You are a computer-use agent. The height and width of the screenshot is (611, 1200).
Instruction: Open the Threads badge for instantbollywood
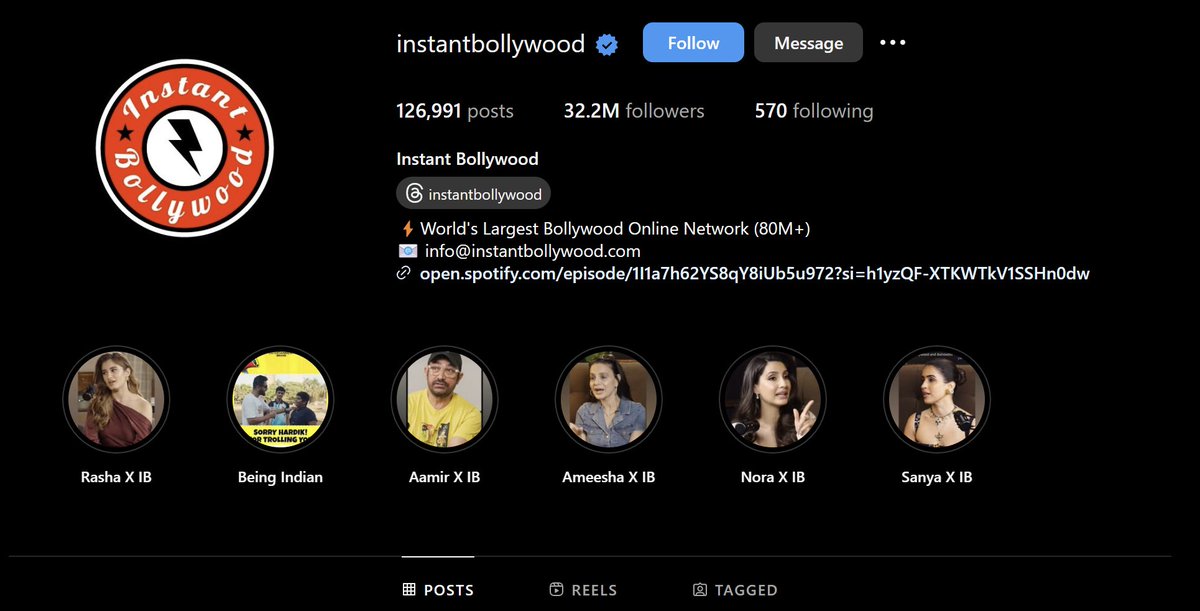(472, 193)
